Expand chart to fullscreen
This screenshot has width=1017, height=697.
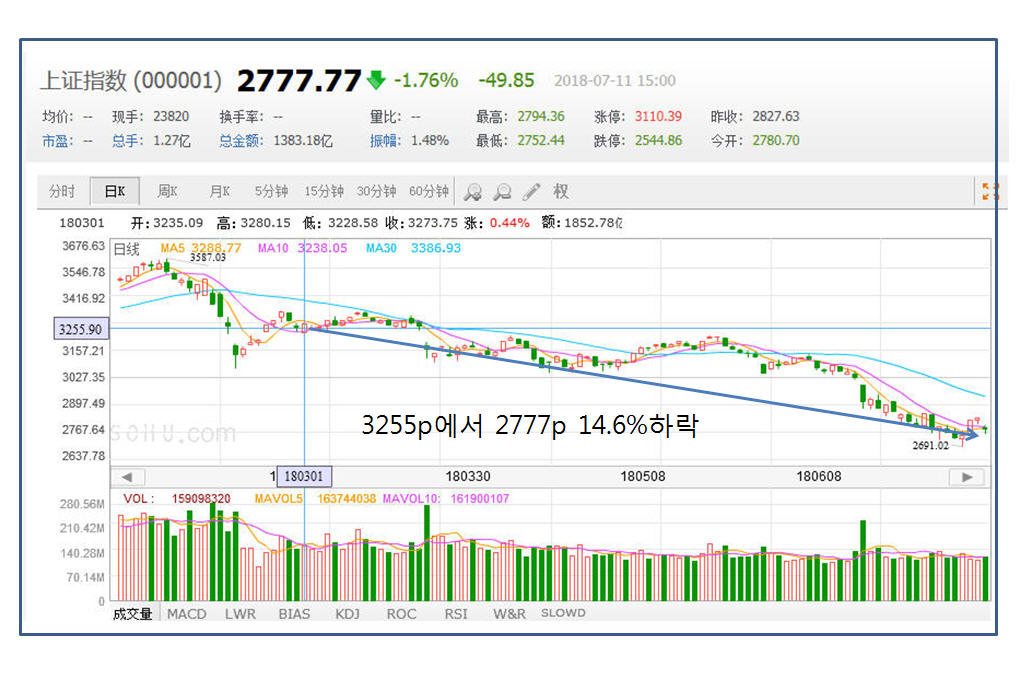tap(990, 192)
